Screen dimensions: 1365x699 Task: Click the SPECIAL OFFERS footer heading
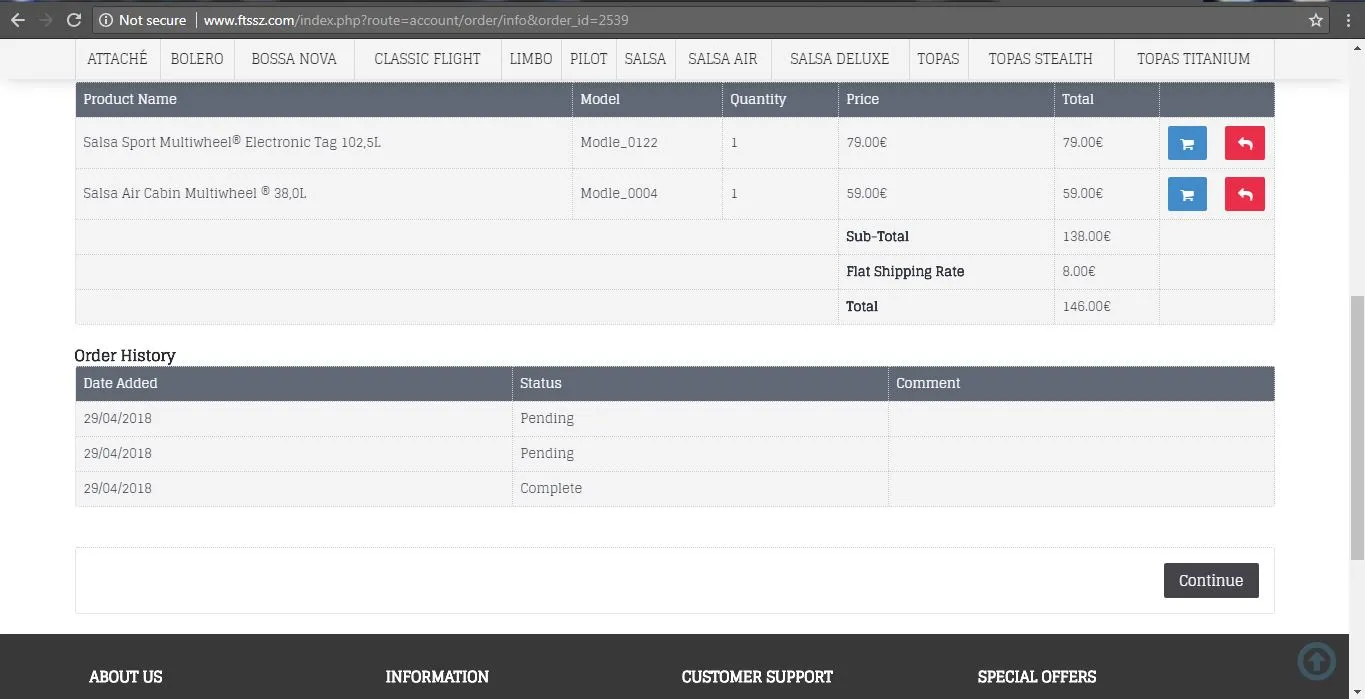coord(1037,677)
